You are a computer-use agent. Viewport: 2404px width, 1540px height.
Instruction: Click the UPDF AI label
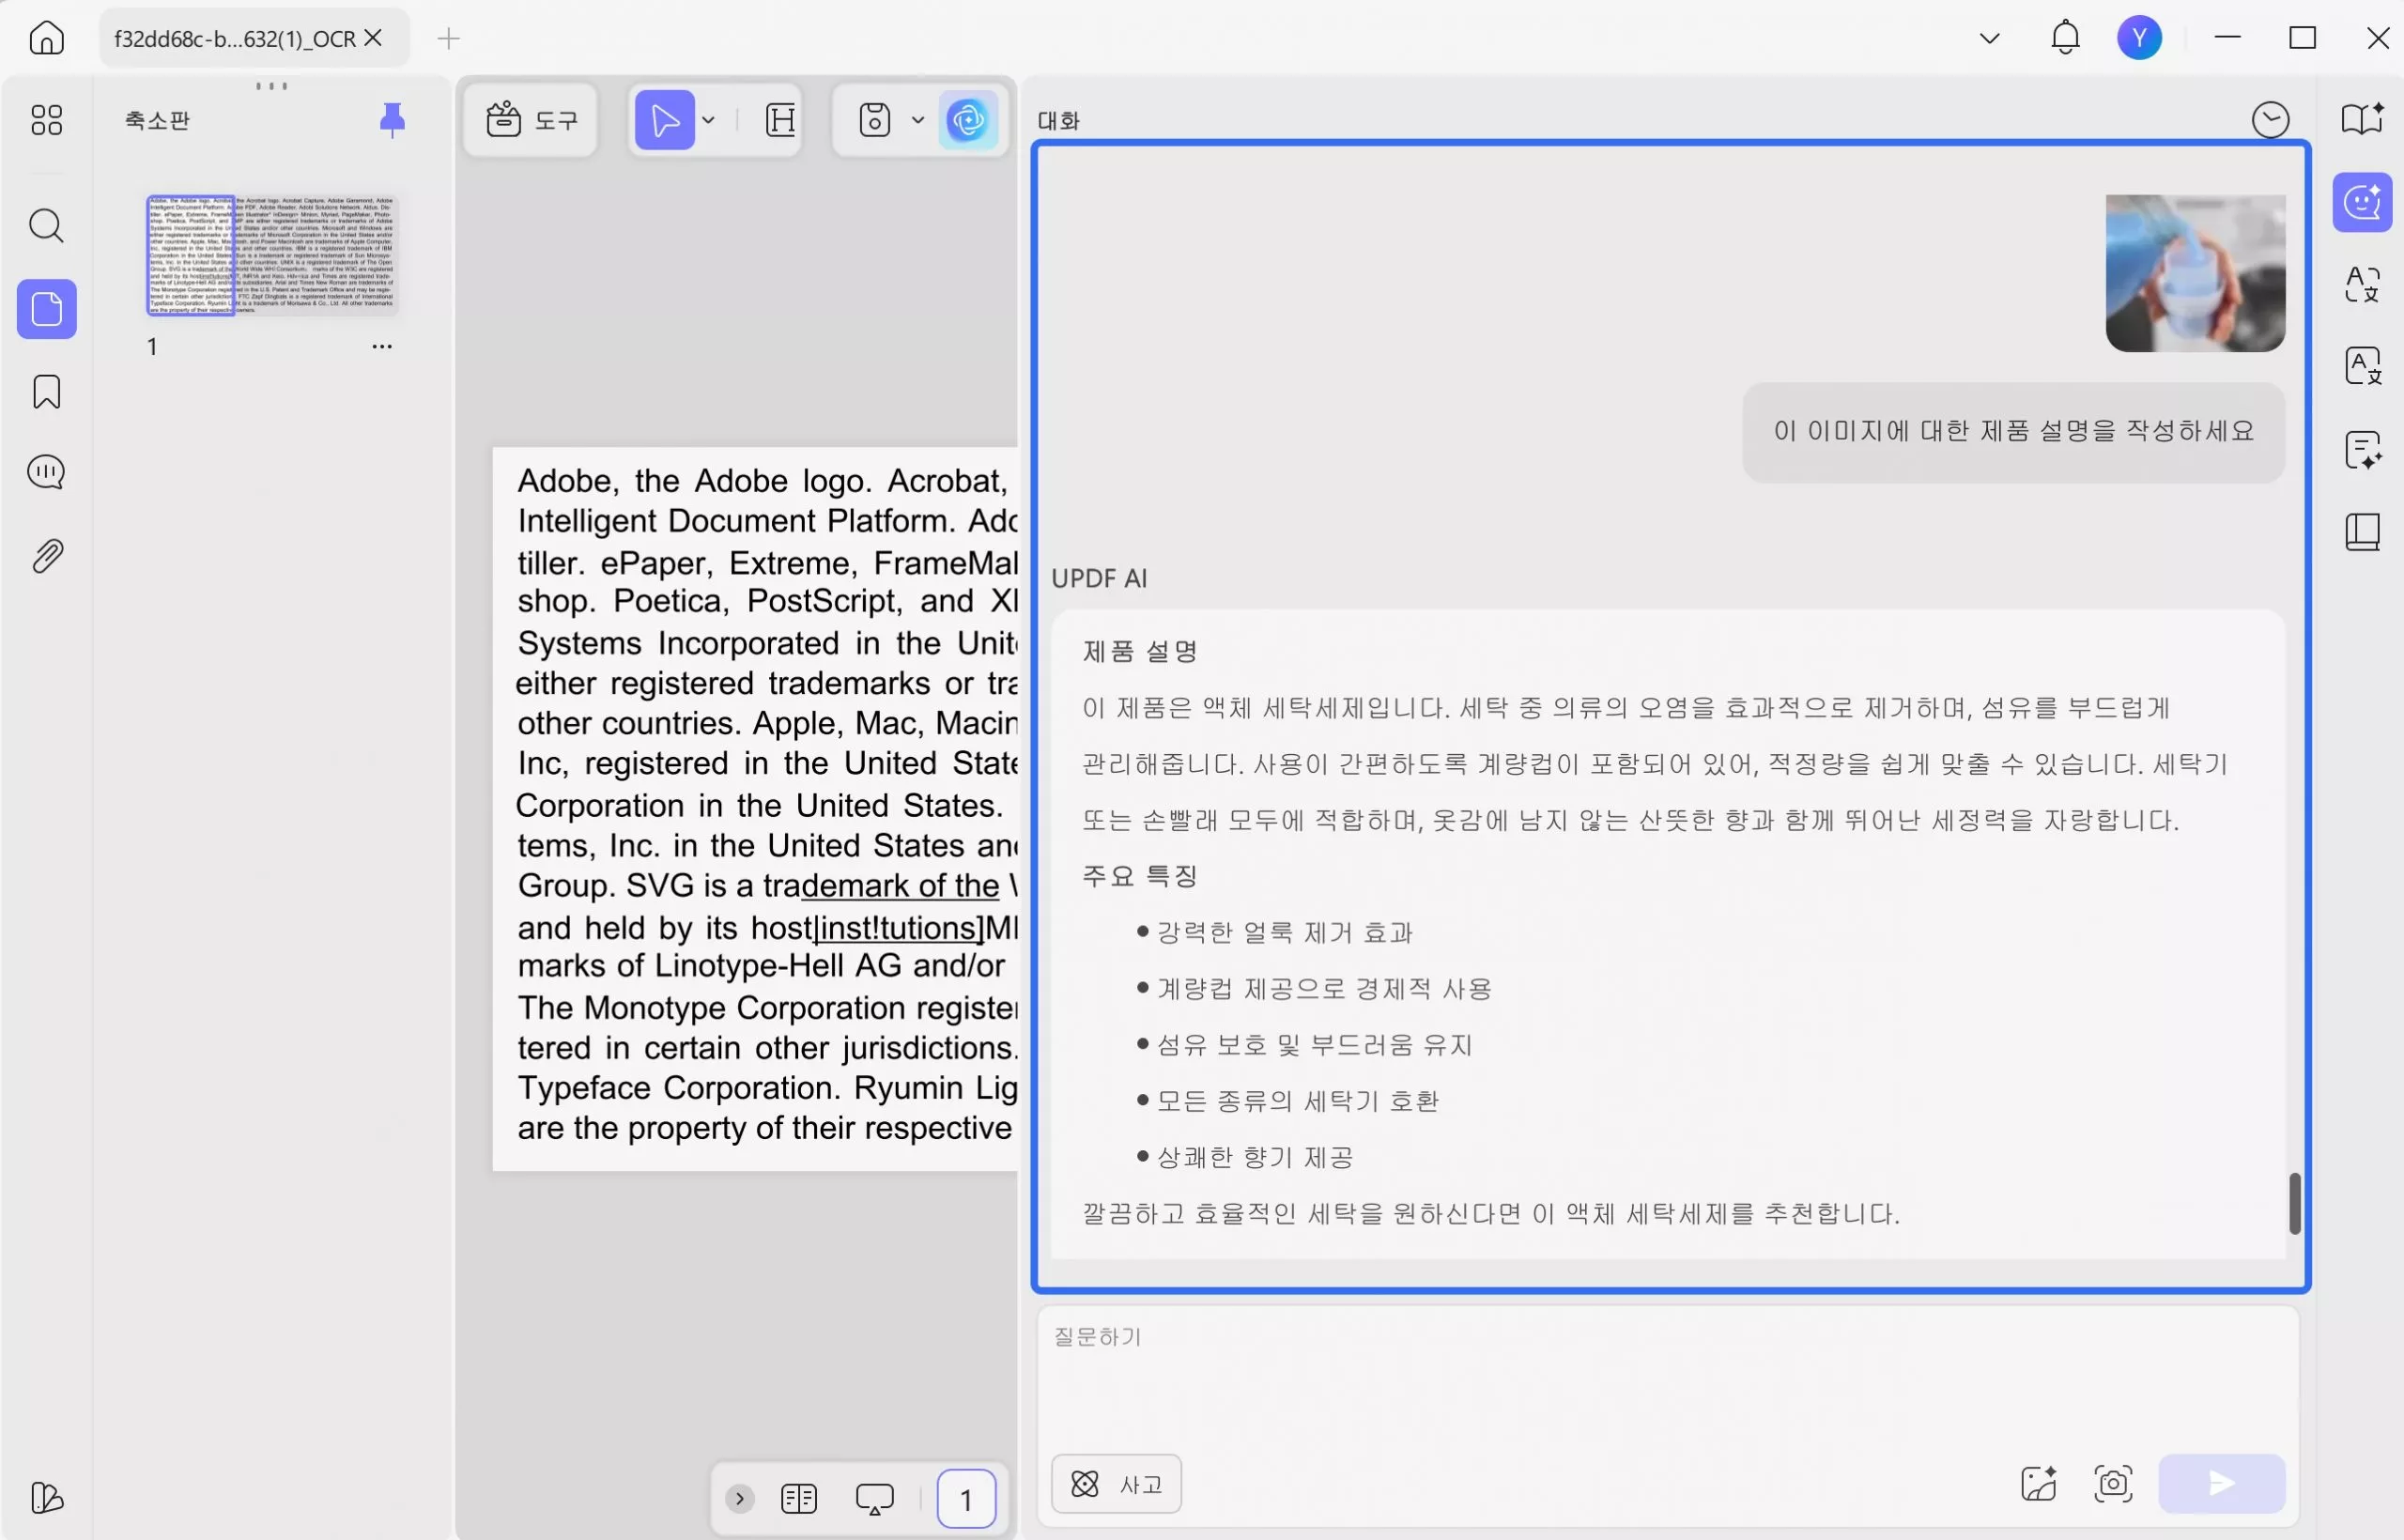coord(1099,579)
